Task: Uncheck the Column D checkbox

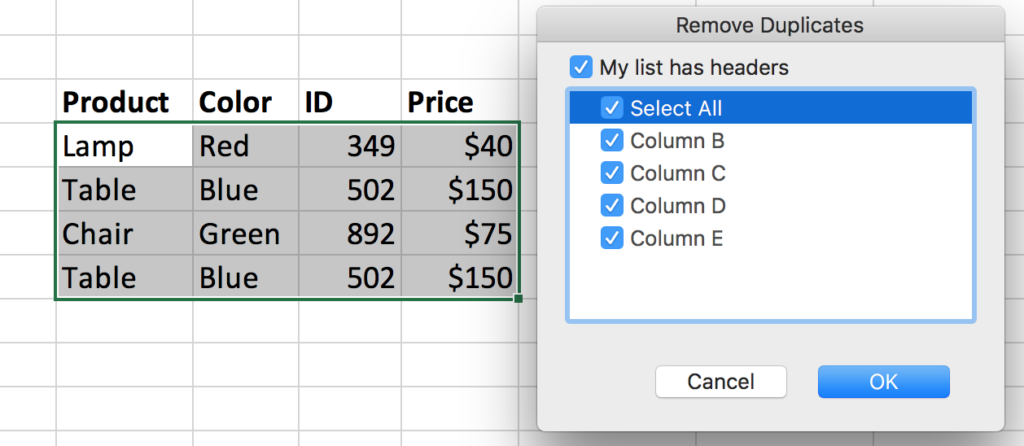Action: (x=612, y=206)
